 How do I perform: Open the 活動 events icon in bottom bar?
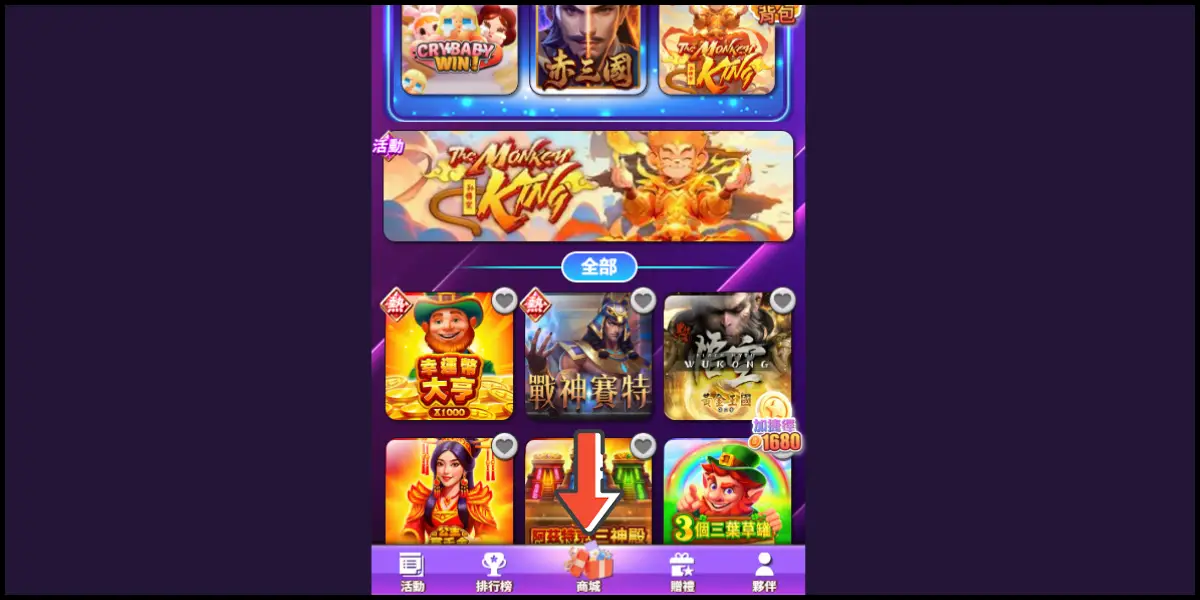point(412,572)
